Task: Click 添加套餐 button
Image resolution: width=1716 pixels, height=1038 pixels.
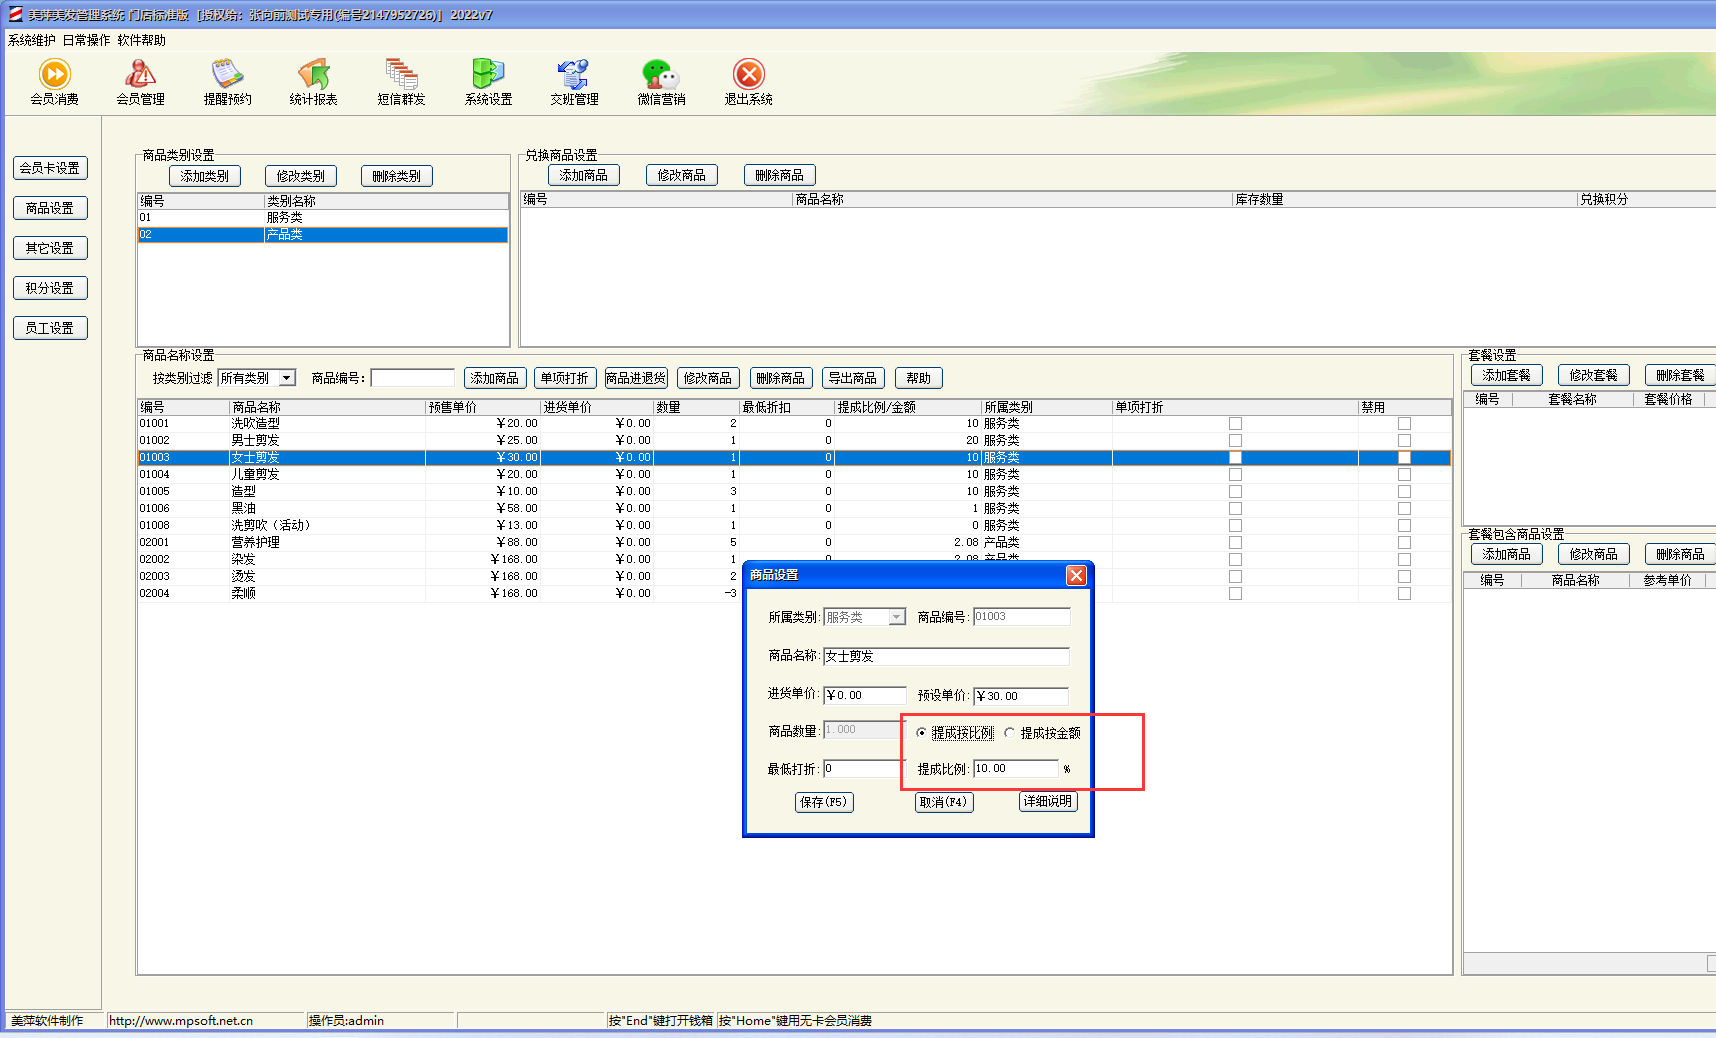Action: 1507,375
